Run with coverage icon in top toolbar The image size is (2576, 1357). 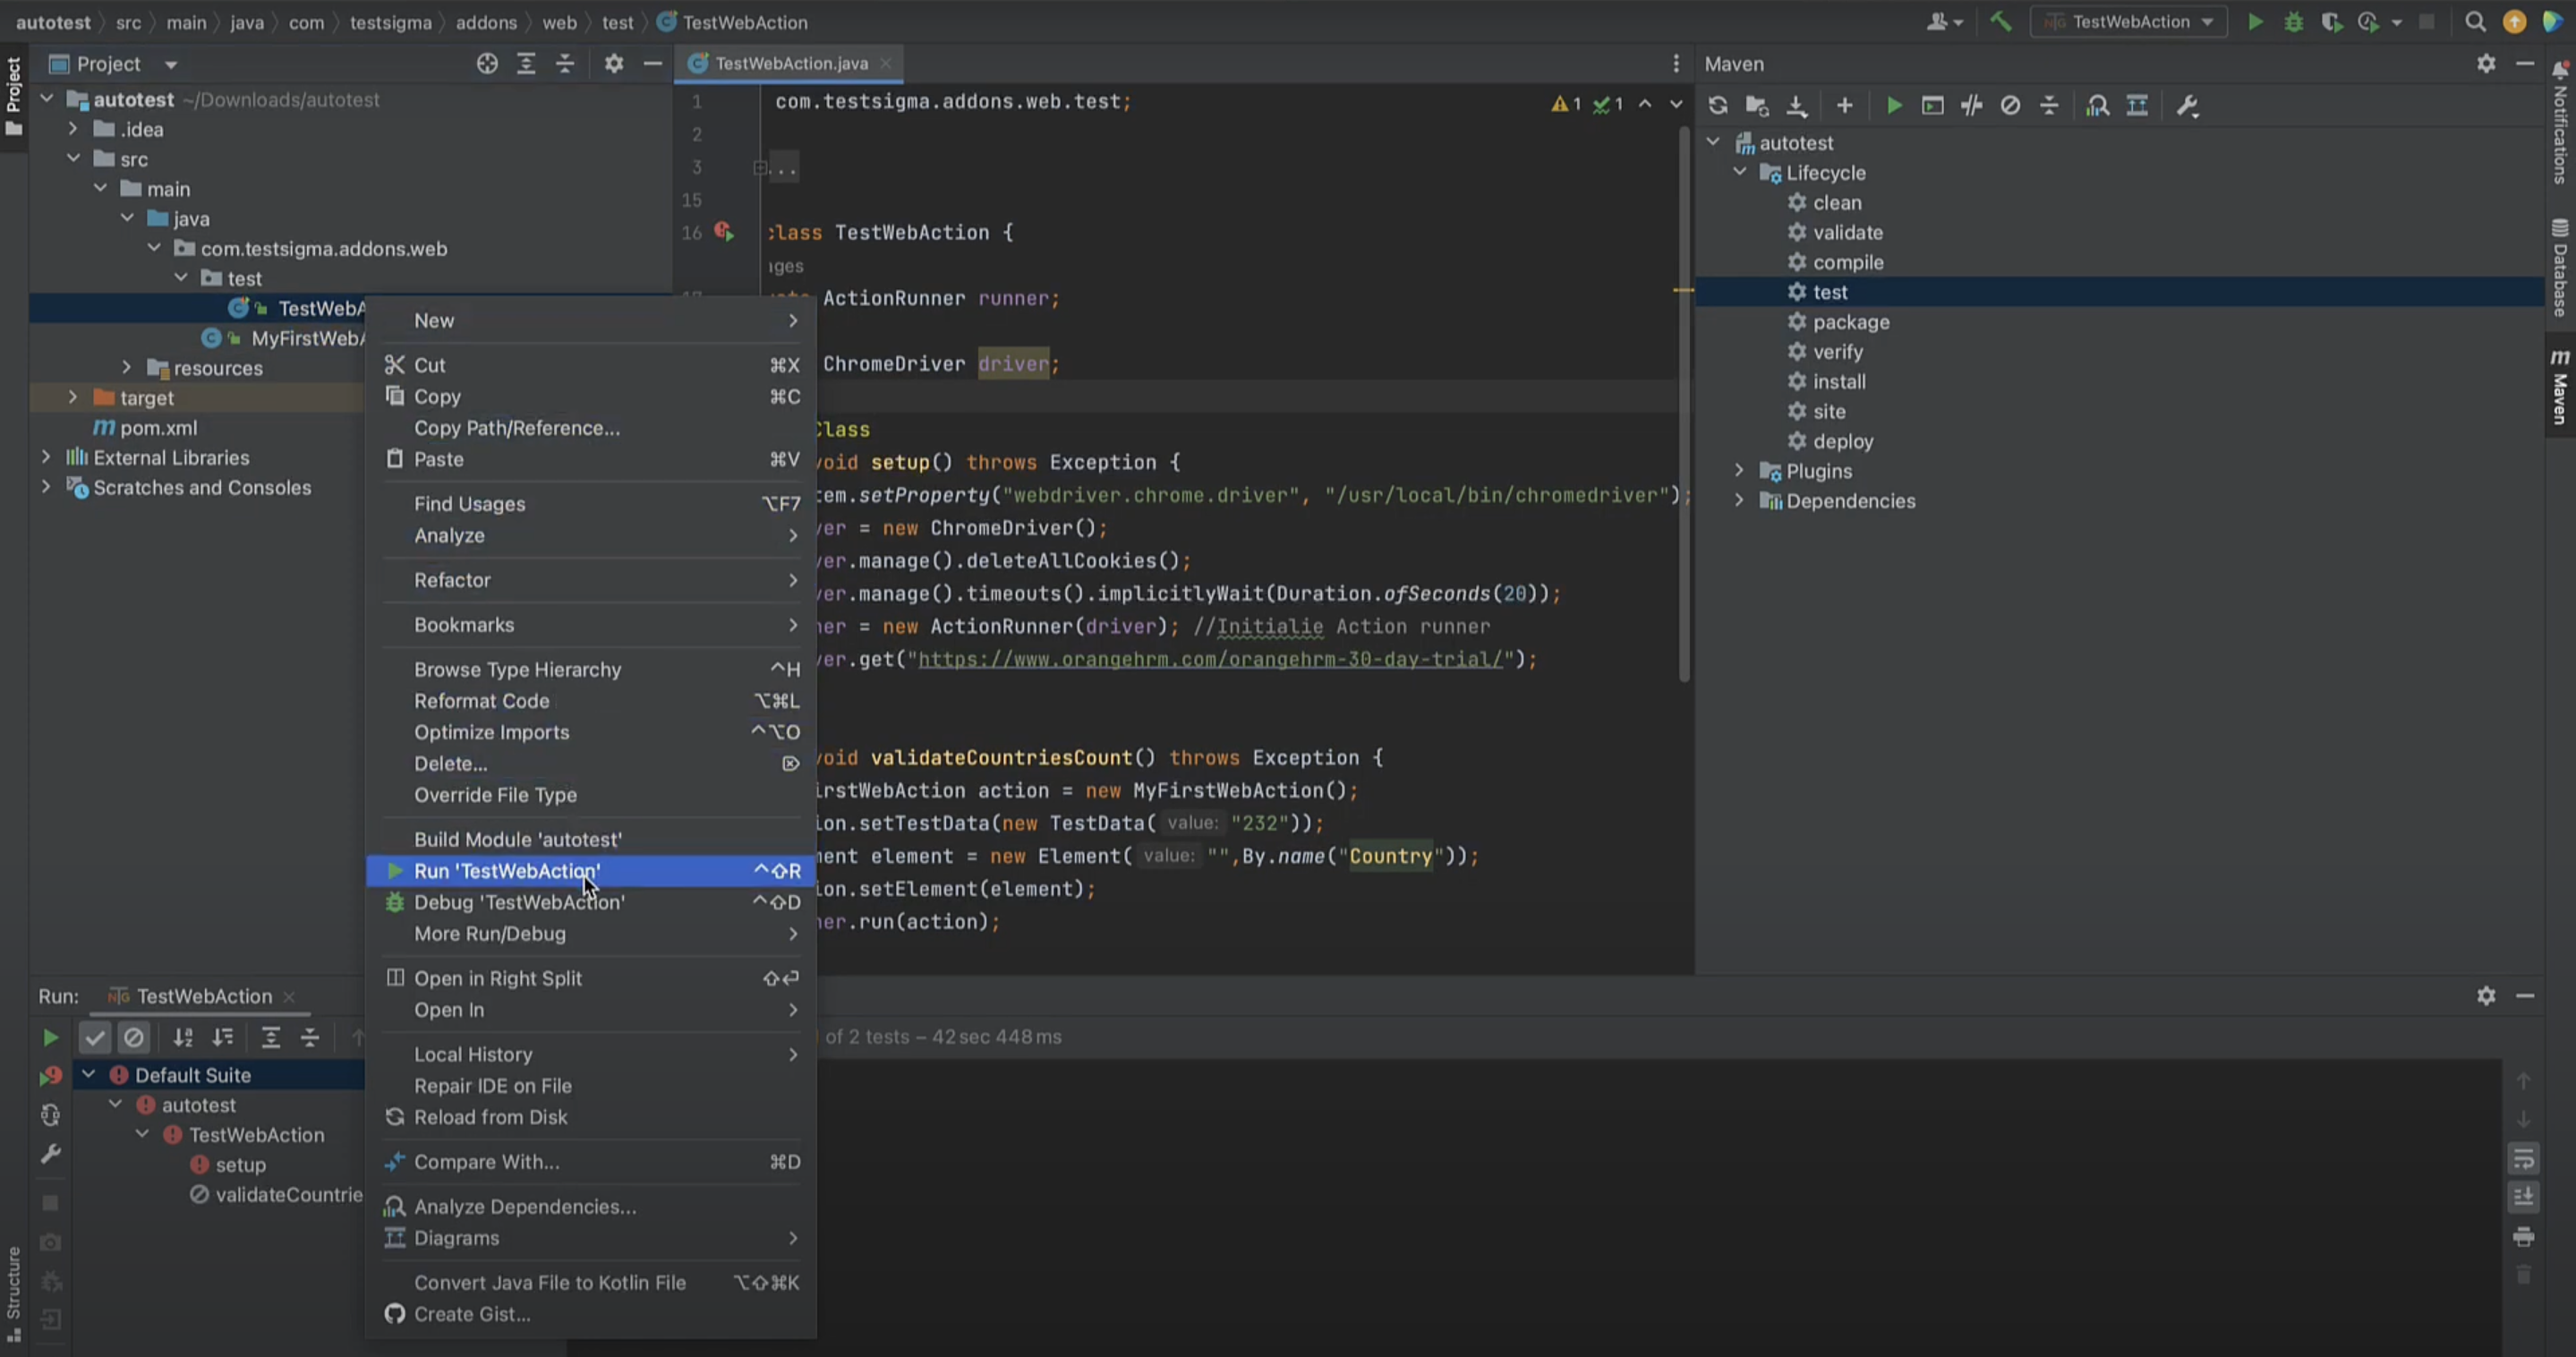2332,22
